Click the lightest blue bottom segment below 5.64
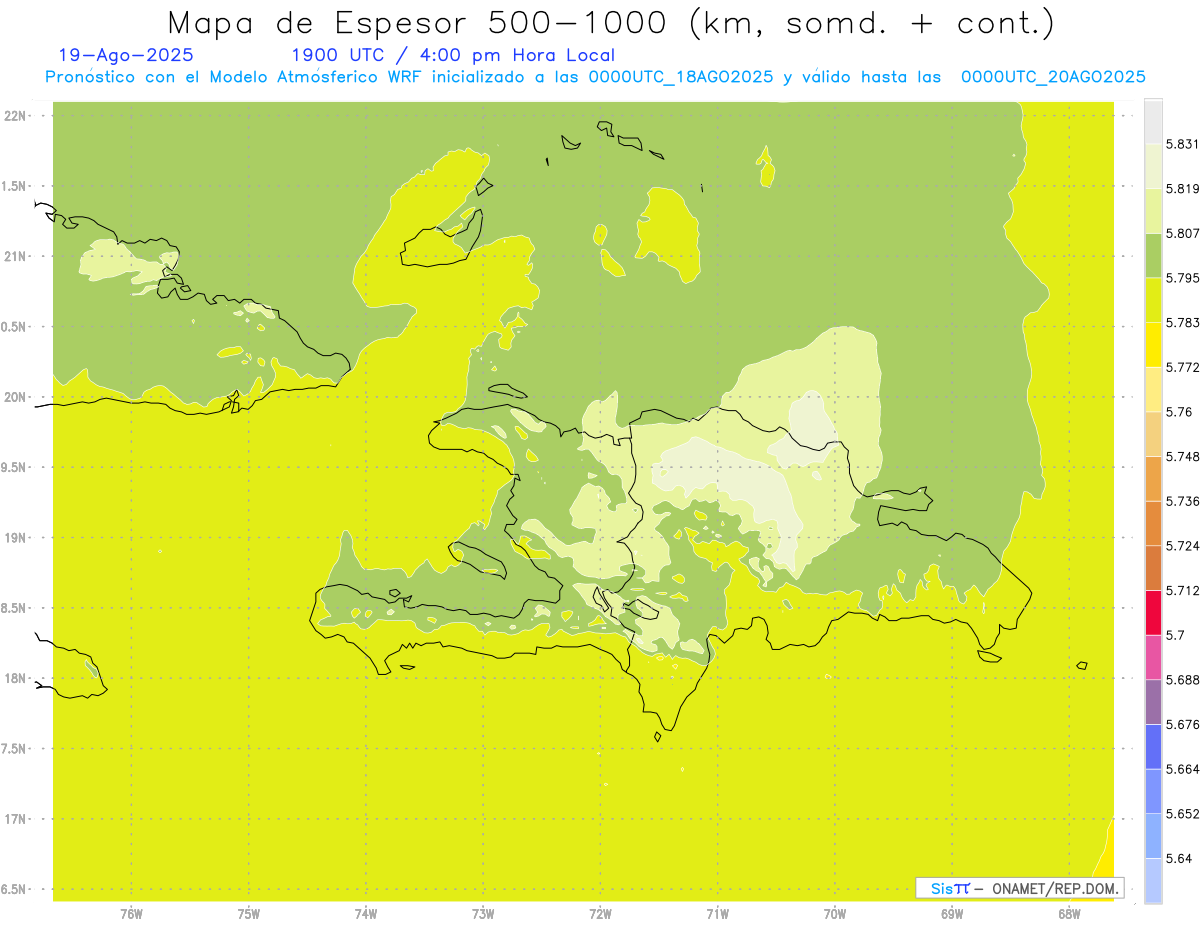This screenshot has width=1200, height=927. coord(1153,881)
